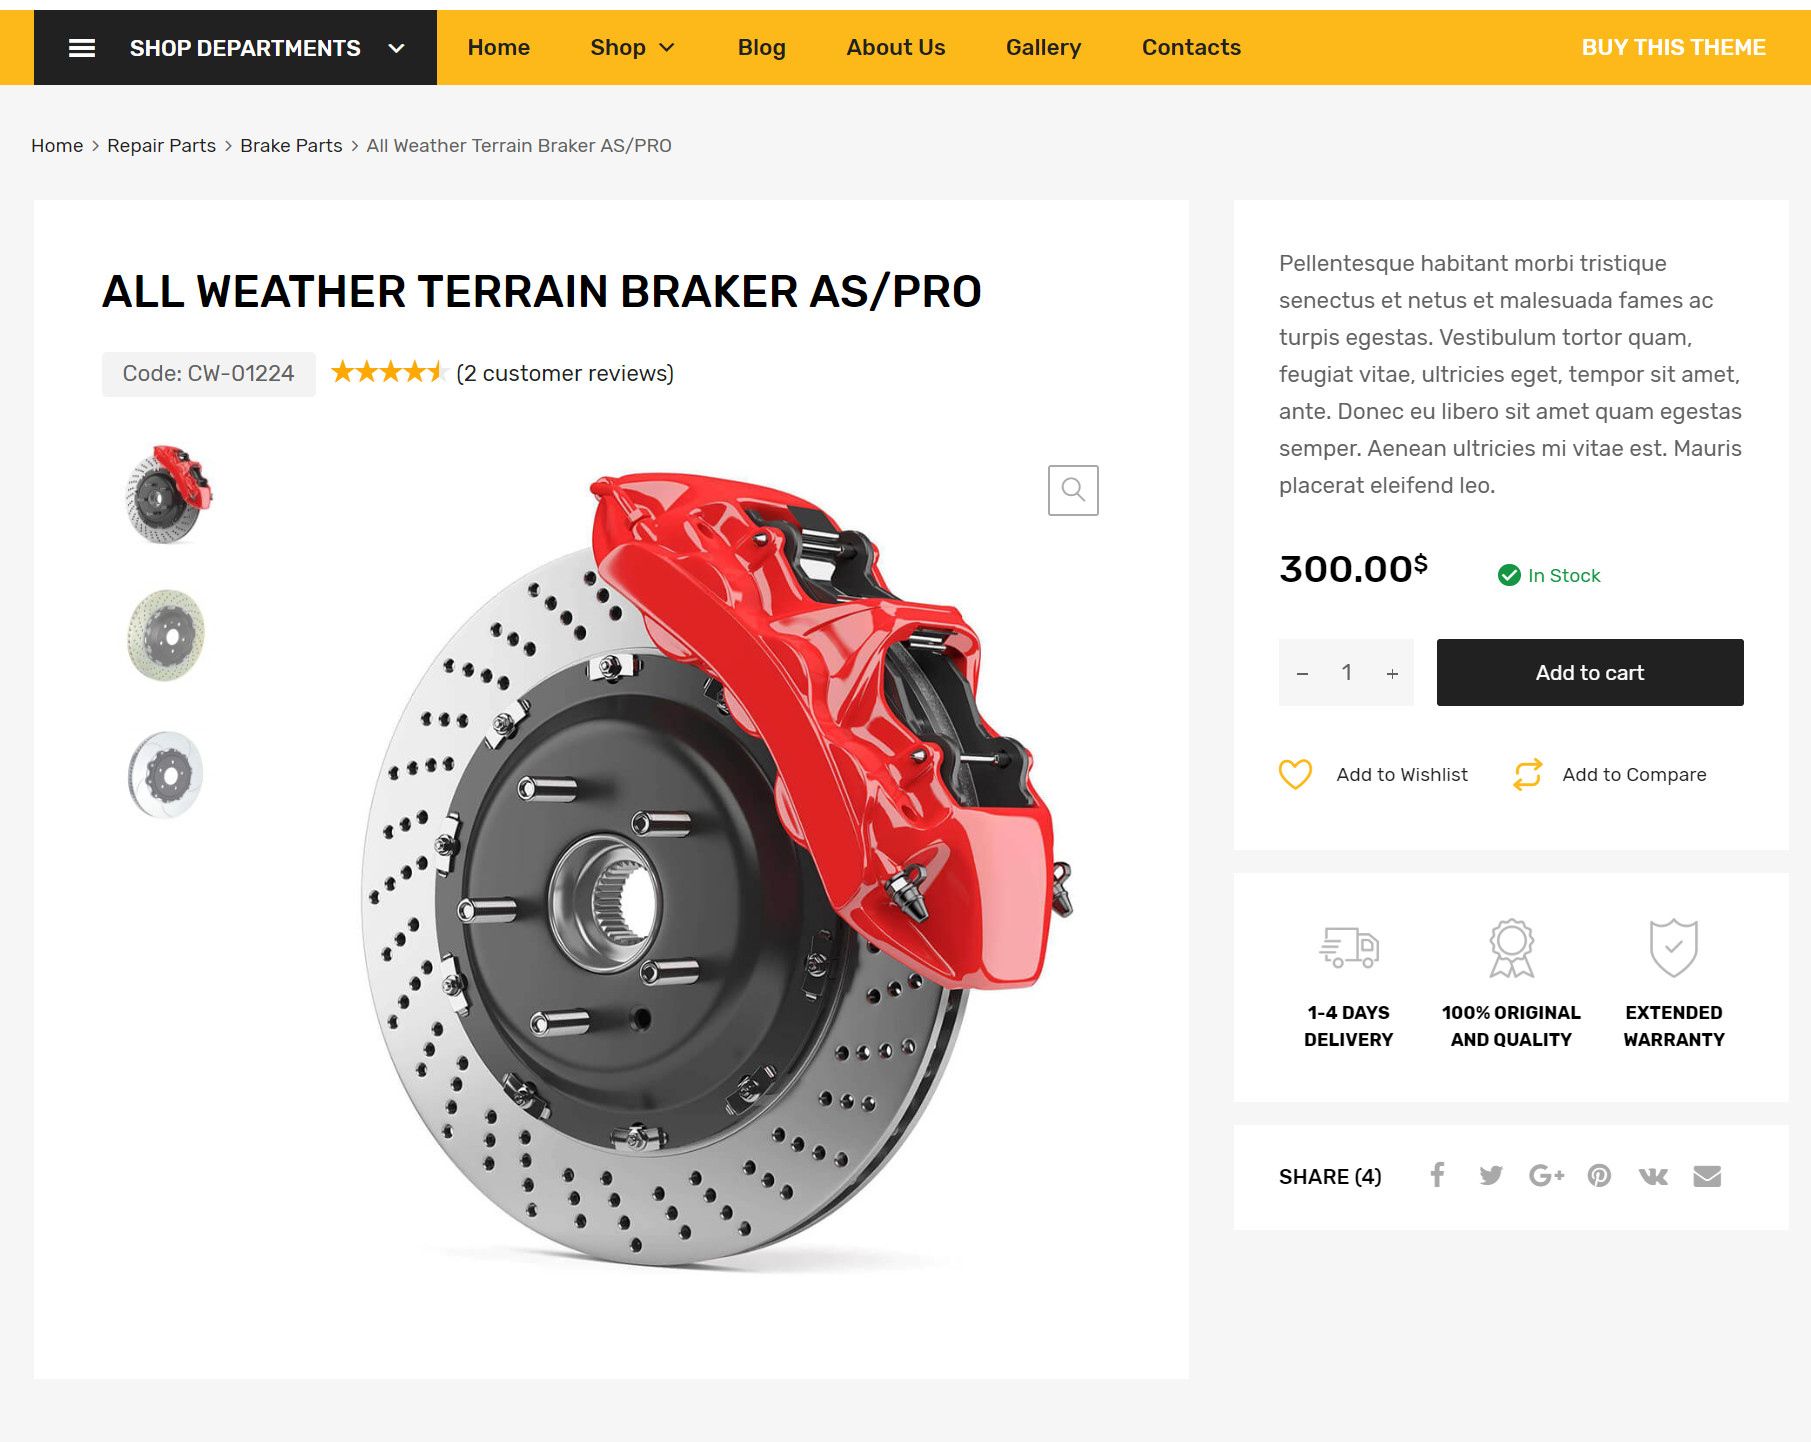Viewport: 1811px width, 1442px height.
Task: Increase quantity with the plus button
Action: coord(1392,673)
